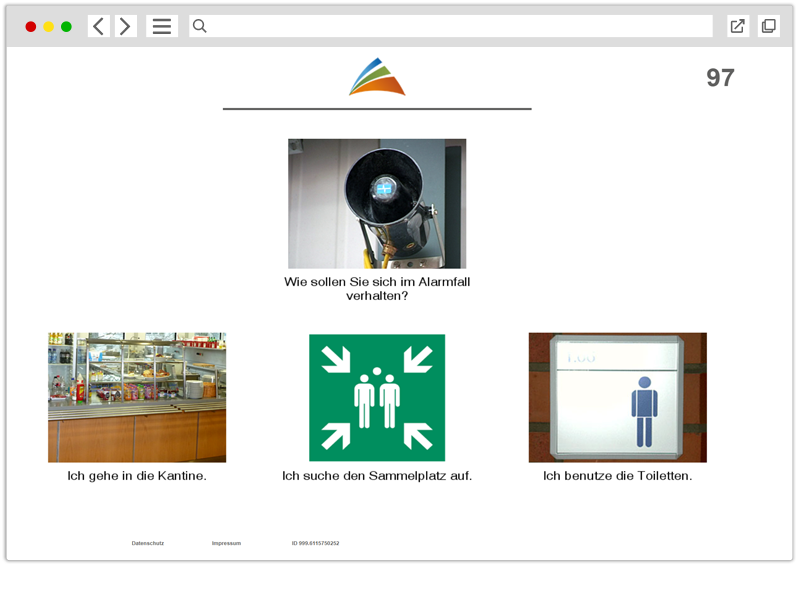The height and width of the screenshot is (600, 800).
Task: Choose answer 'Ich gehe in die Kantine.'
Action: coord(137,476)
